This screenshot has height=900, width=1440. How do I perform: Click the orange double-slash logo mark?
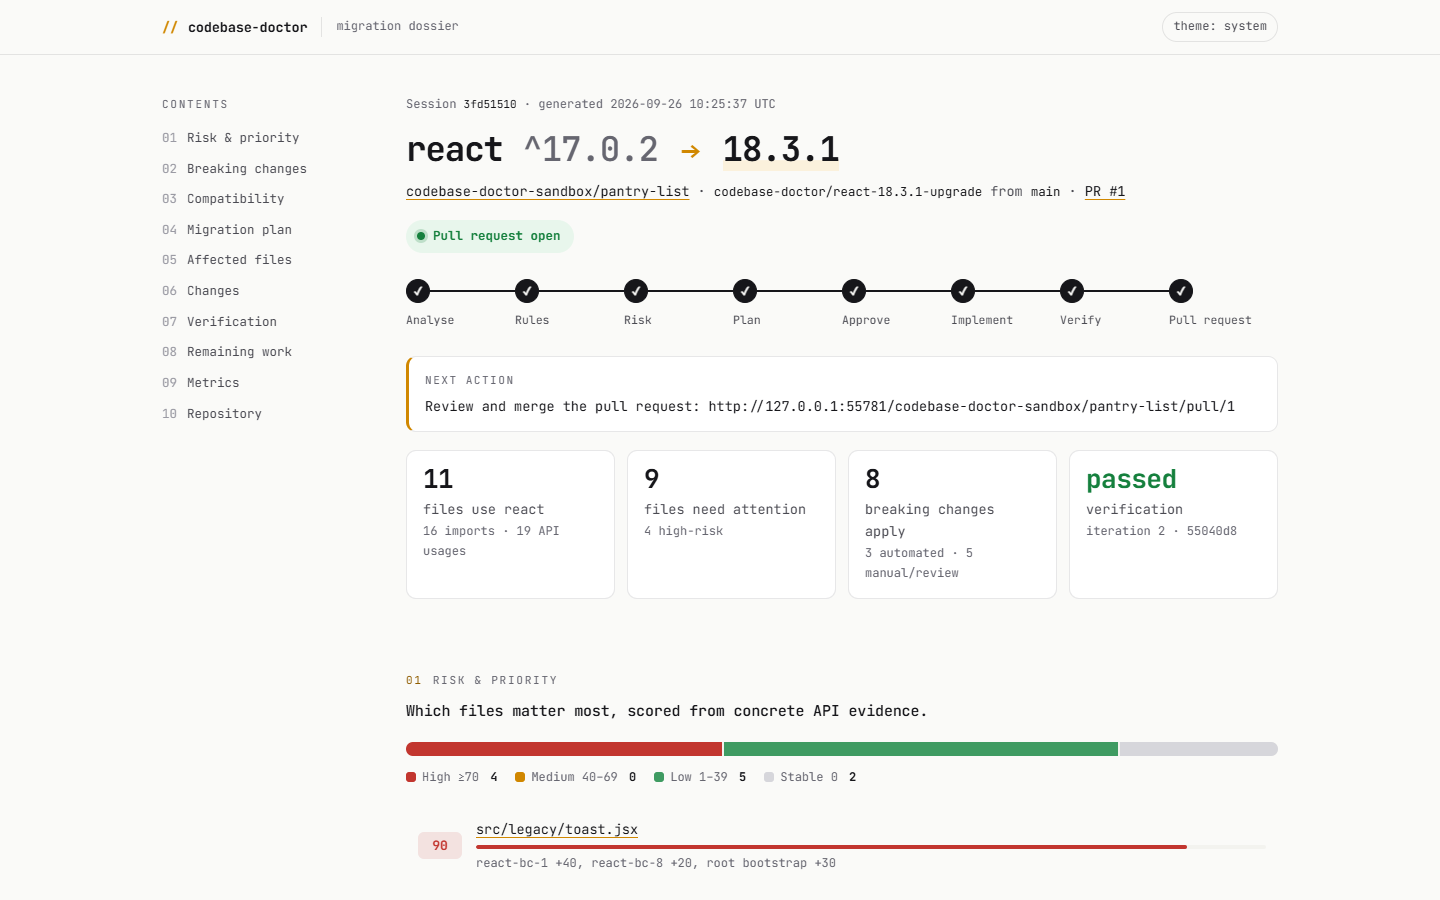(170, 27)
